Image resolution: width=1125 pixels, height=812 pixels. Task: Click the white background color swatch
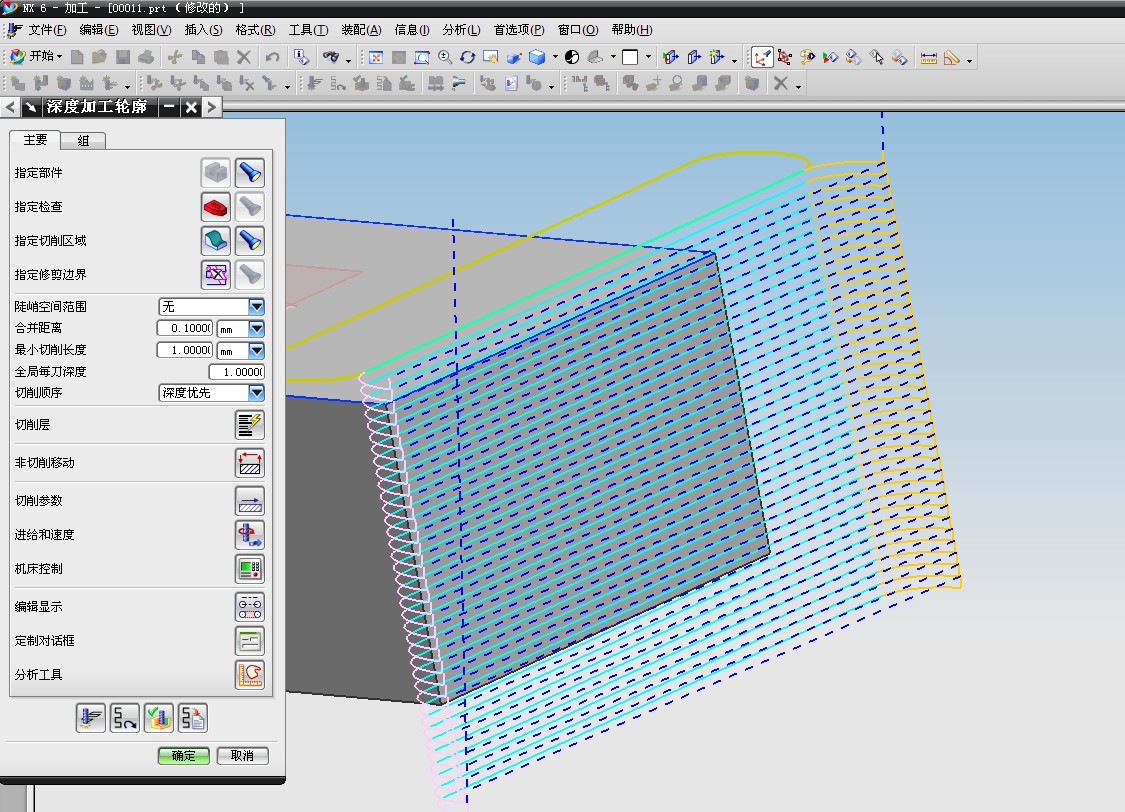click(630, 57)
